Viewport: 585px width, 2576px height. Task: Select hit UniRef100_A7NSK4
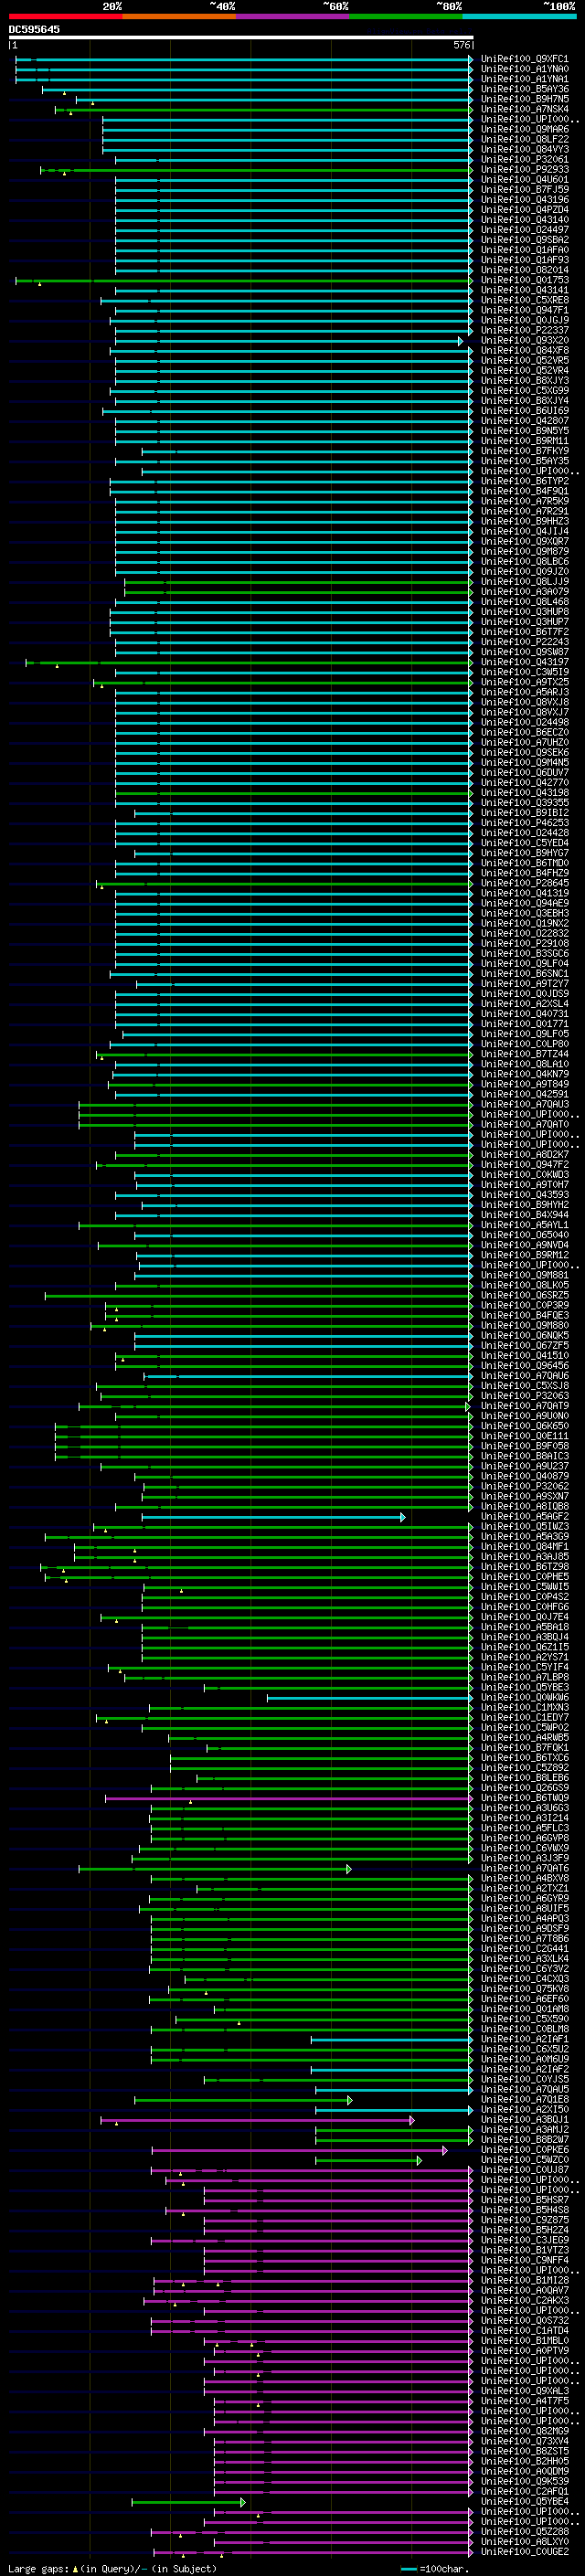point(525,109)
